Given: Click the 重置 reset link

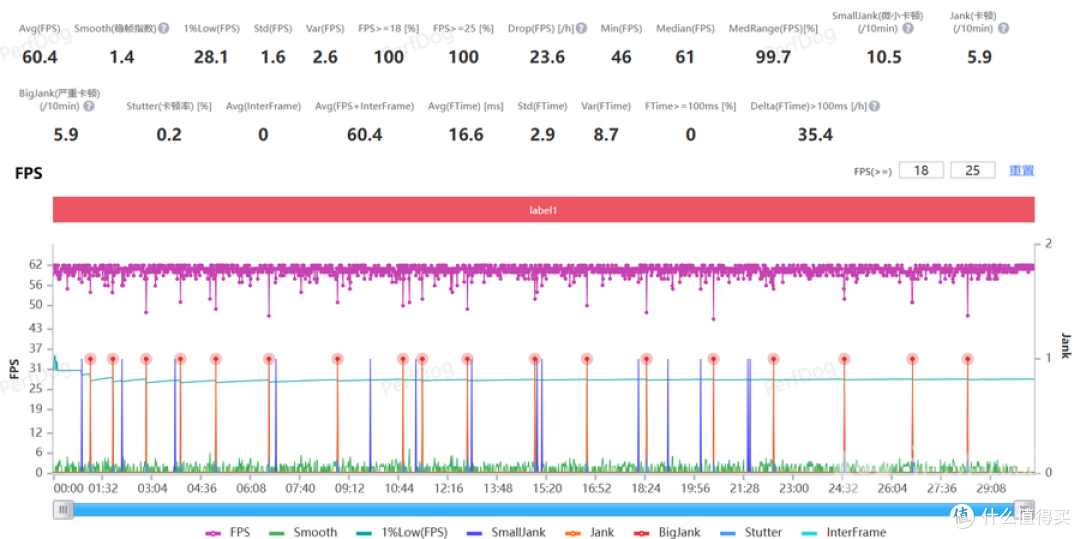Looking at the screenshot, I should click(1021, 171).
